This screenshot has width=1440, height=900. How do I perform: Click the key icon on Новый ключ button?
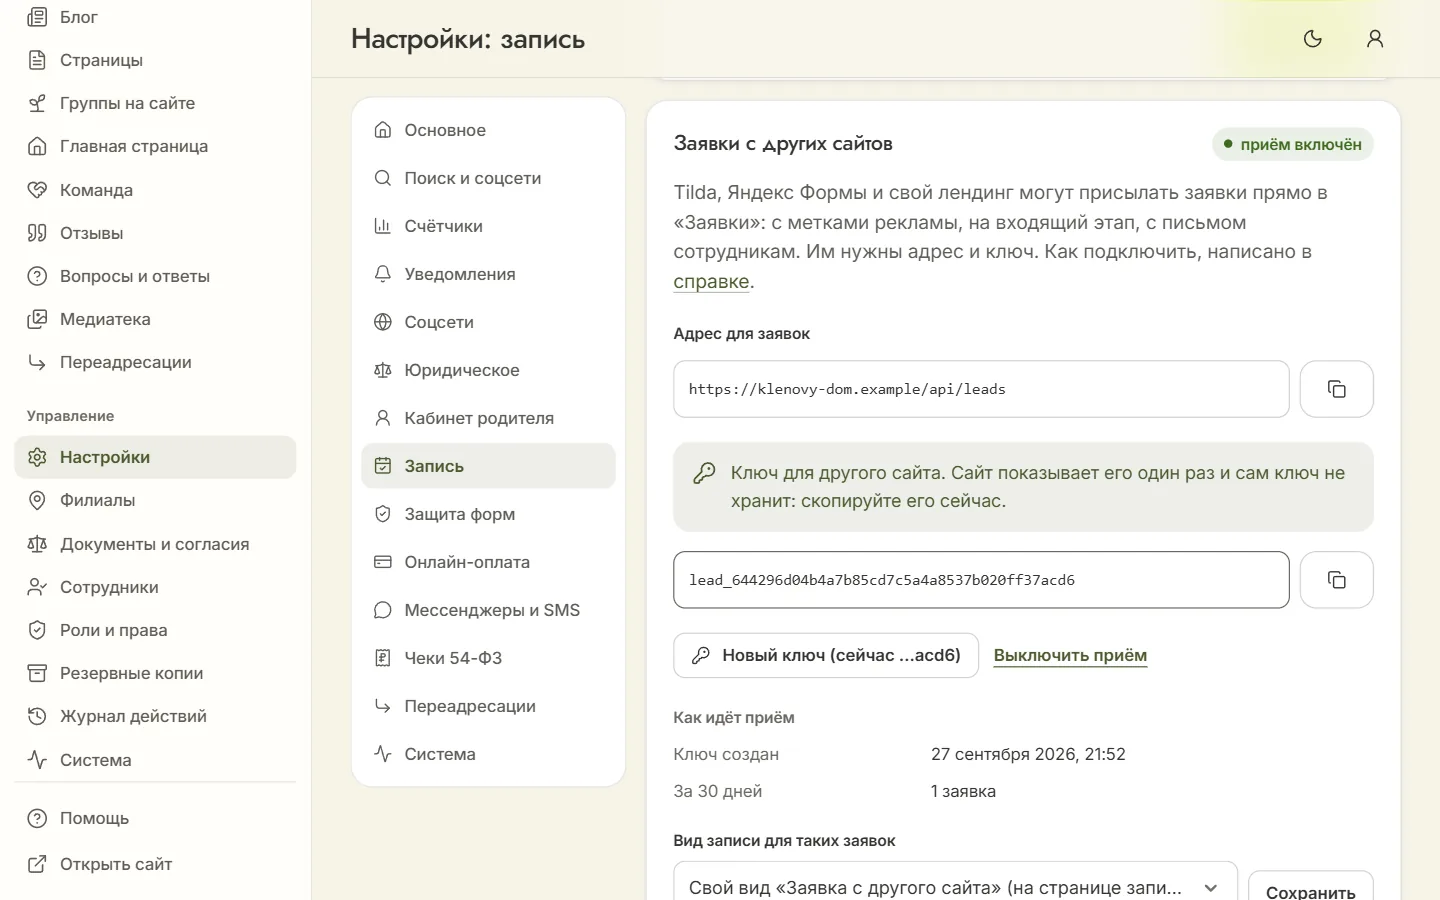pos(701,656)
